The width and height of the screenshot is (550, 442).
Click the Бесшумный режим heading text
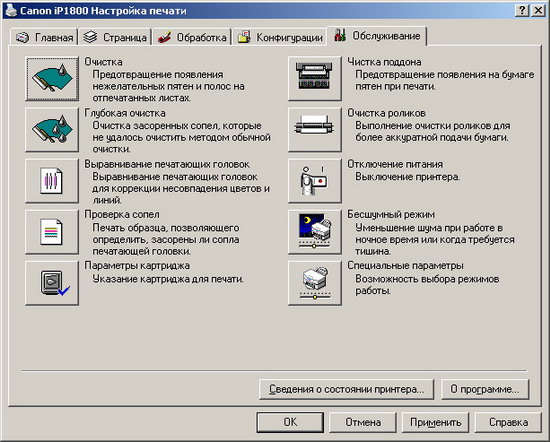[x=391, y=214]
